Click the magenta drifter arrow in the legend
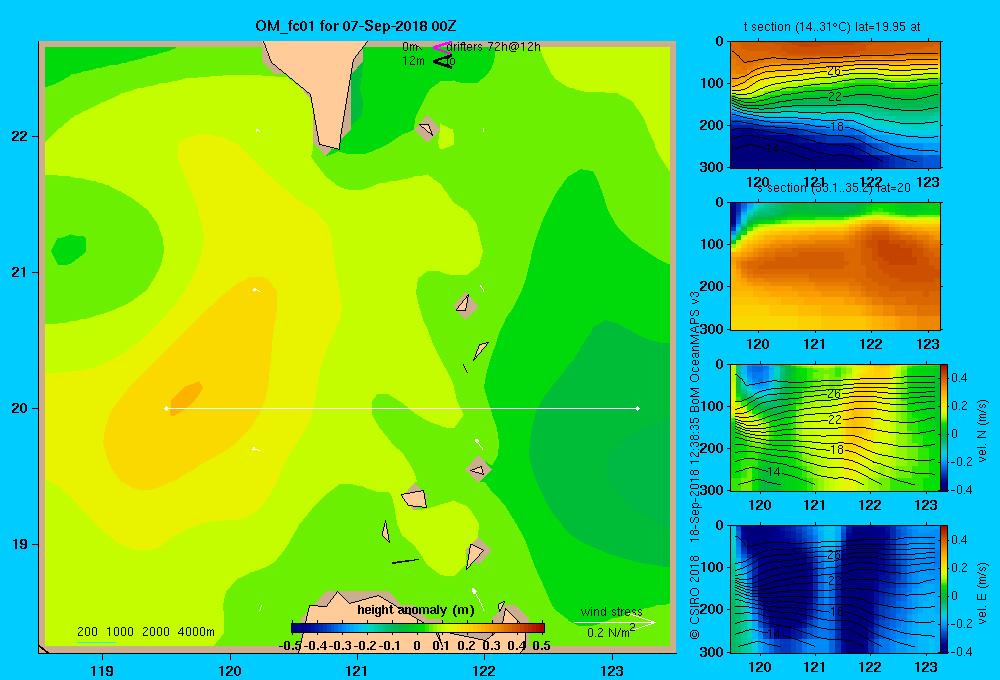Viewport: 1000px width, 680px height. click(x=442, y=47)
